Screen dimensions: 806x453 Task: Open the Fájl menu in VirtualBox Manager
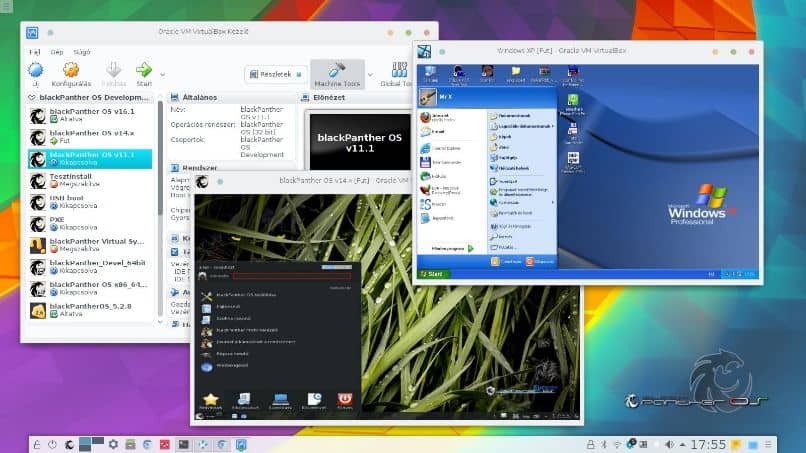[34, 52]
